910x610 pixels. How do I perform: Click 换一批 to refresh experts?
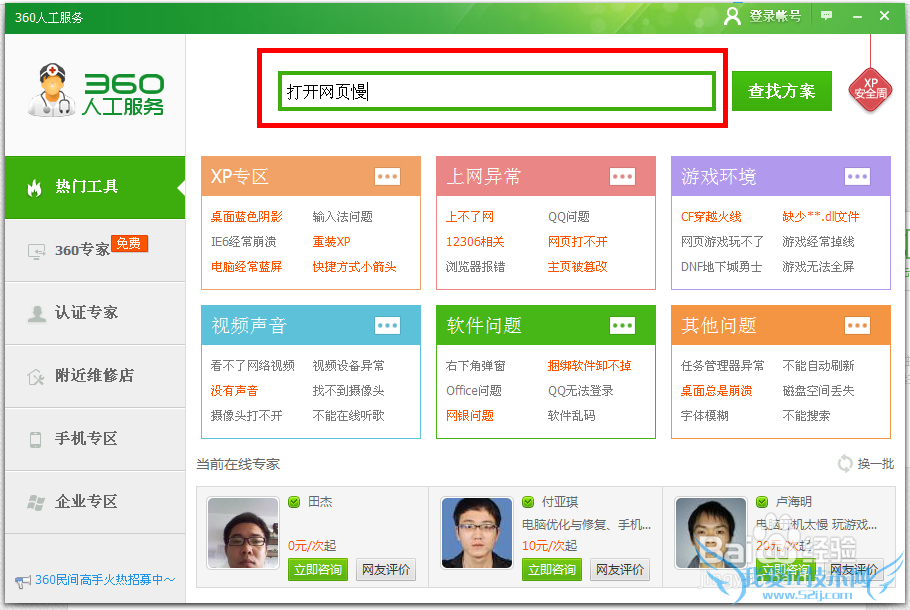click(x=876, y=464)
